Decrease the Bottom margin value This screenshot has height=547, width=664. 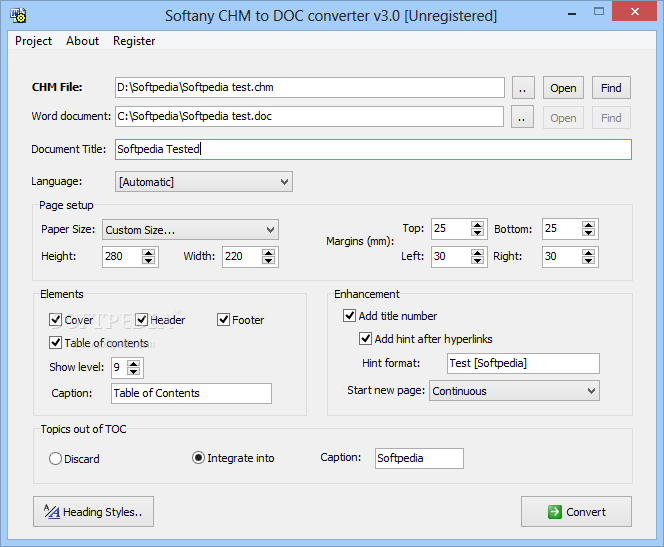588,232
